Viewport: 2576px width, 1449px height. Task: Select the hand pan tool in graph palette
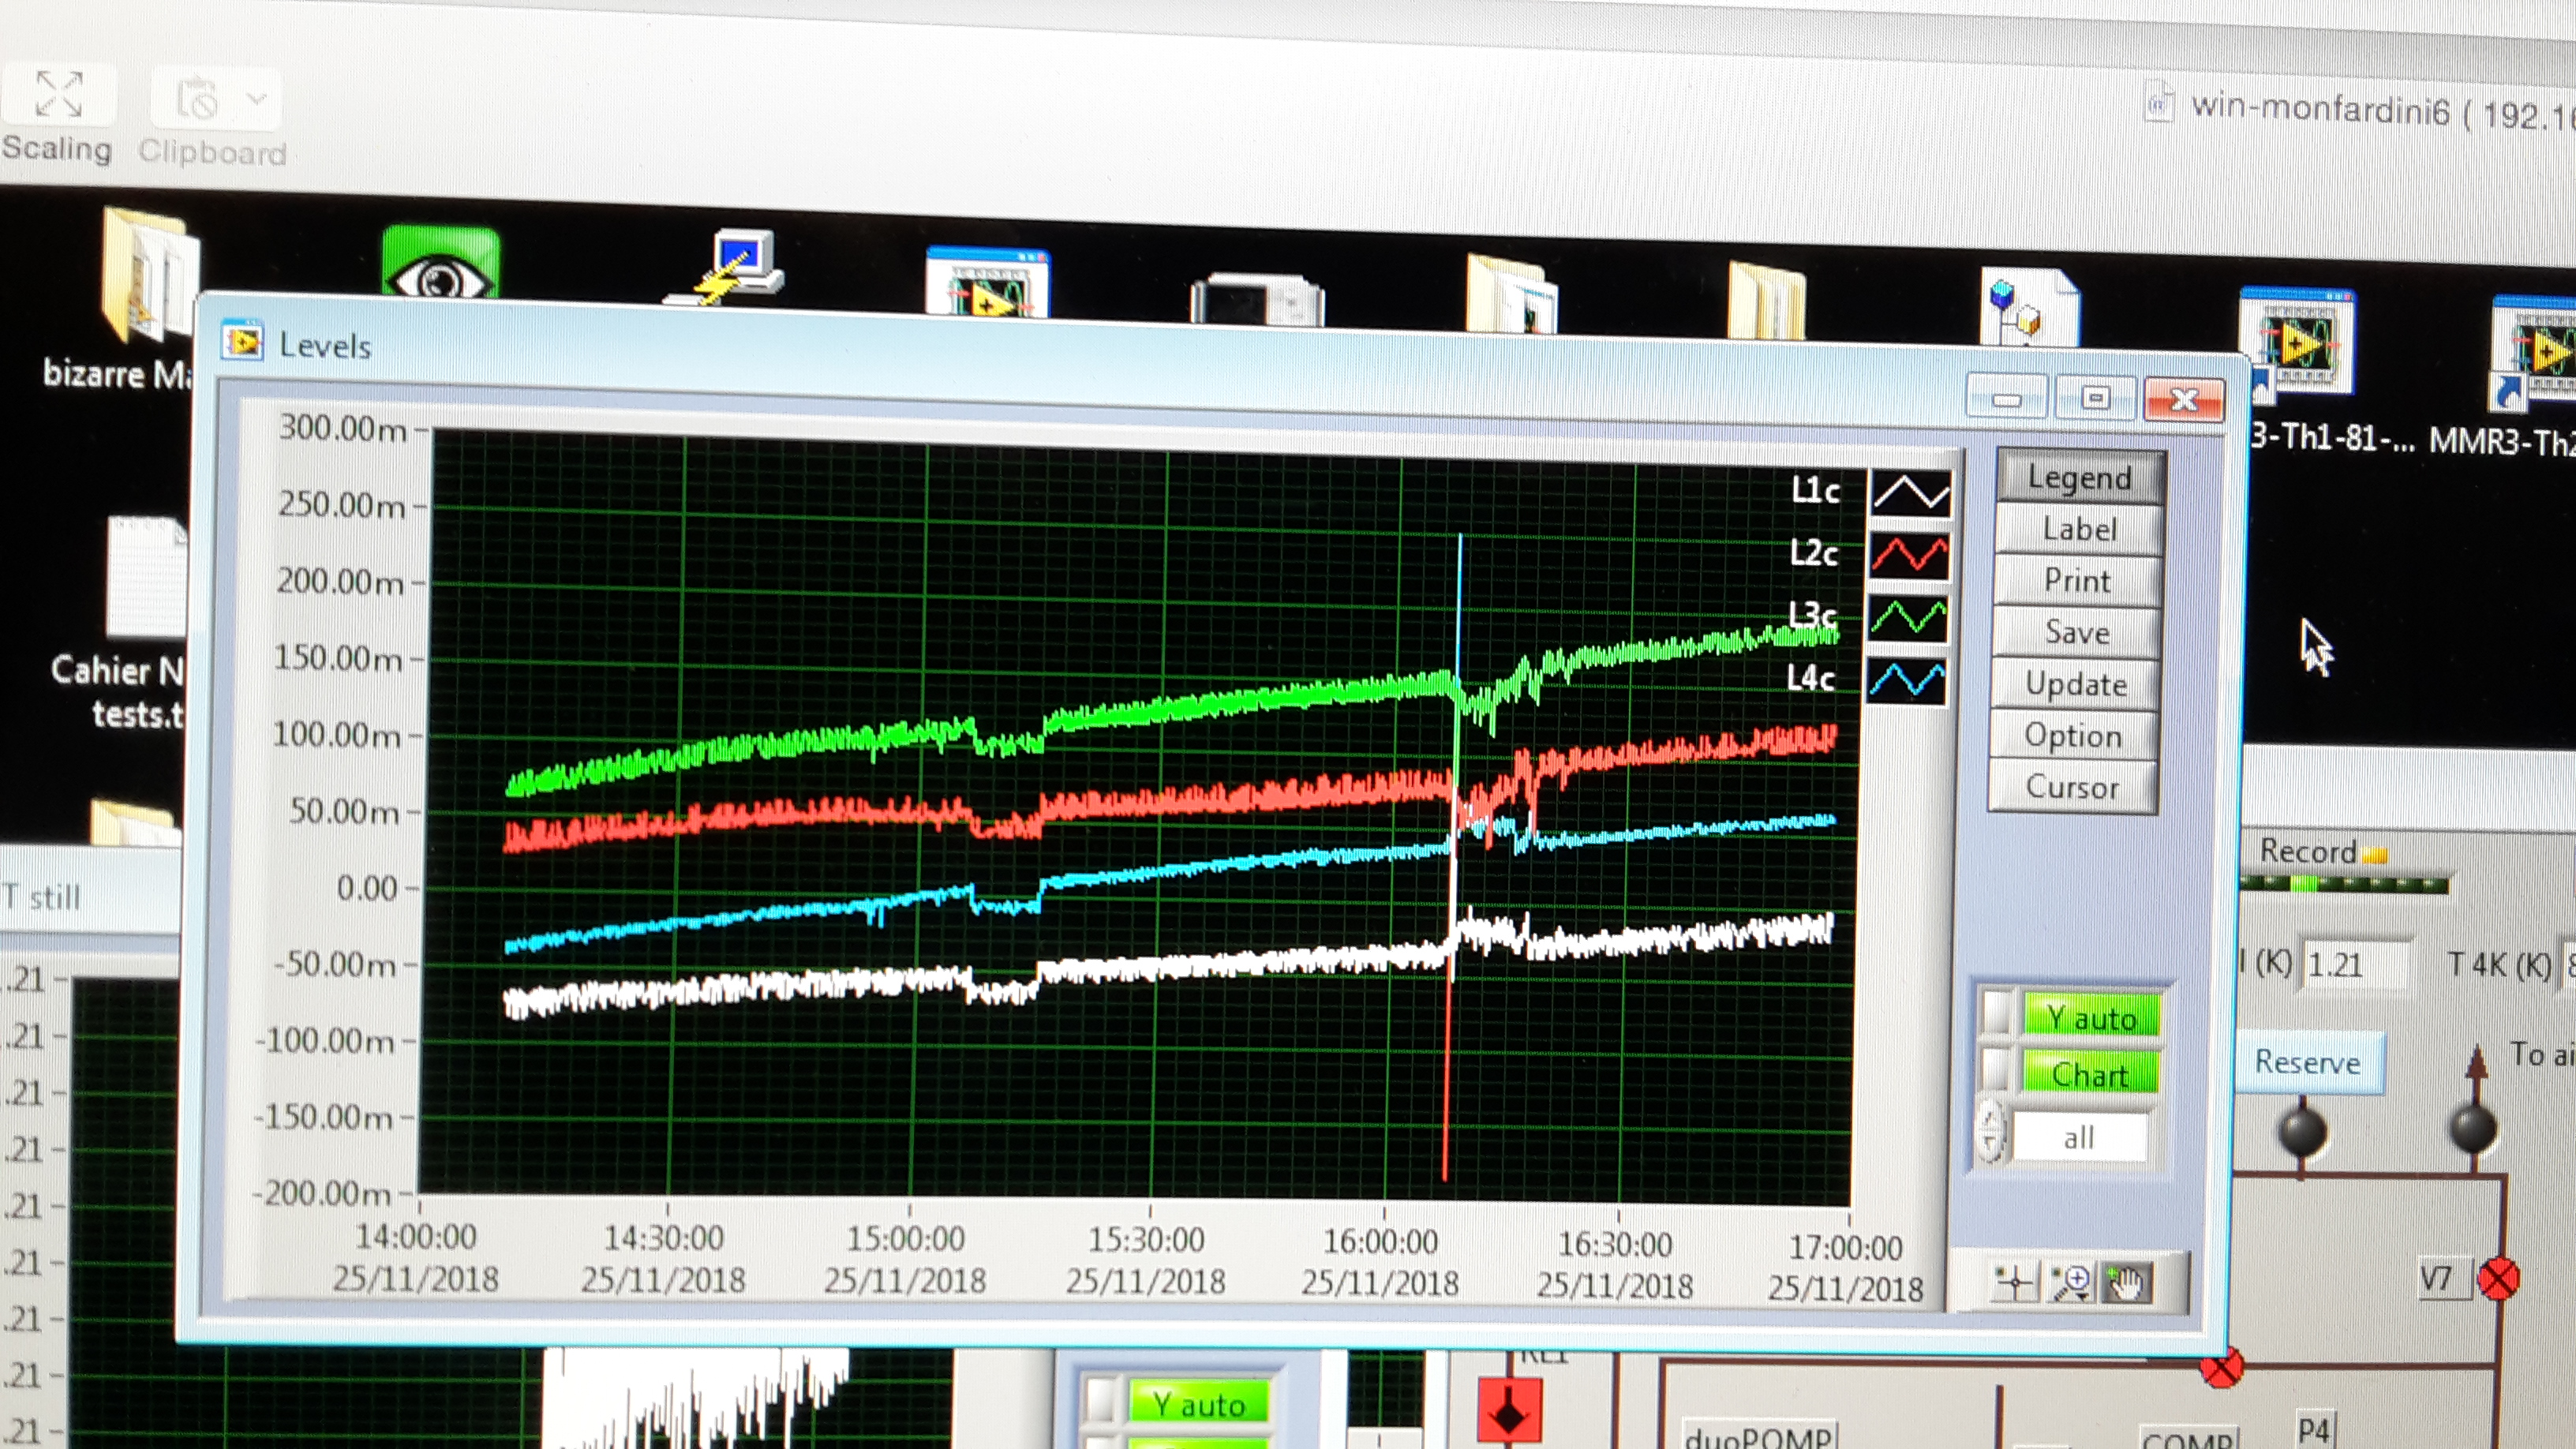2125,1283
